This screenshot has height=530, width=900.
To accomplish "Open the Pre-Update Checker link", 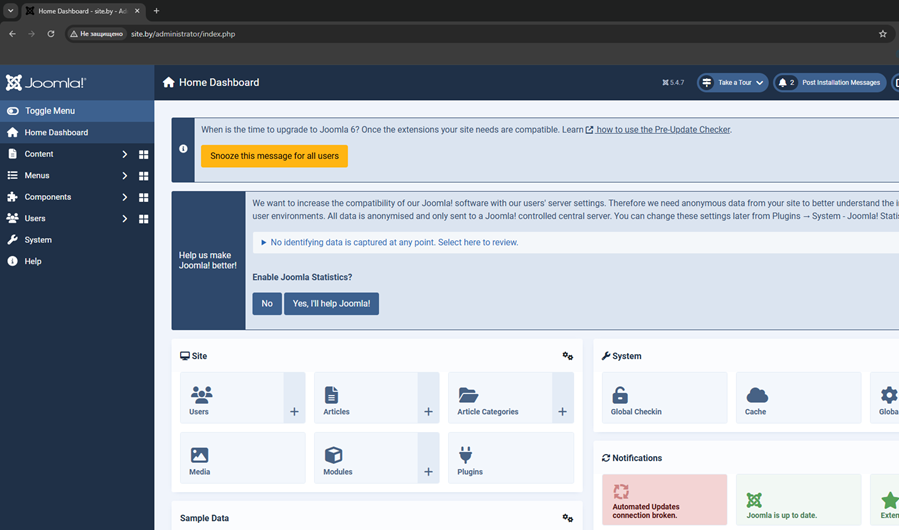I will (658, 130).
